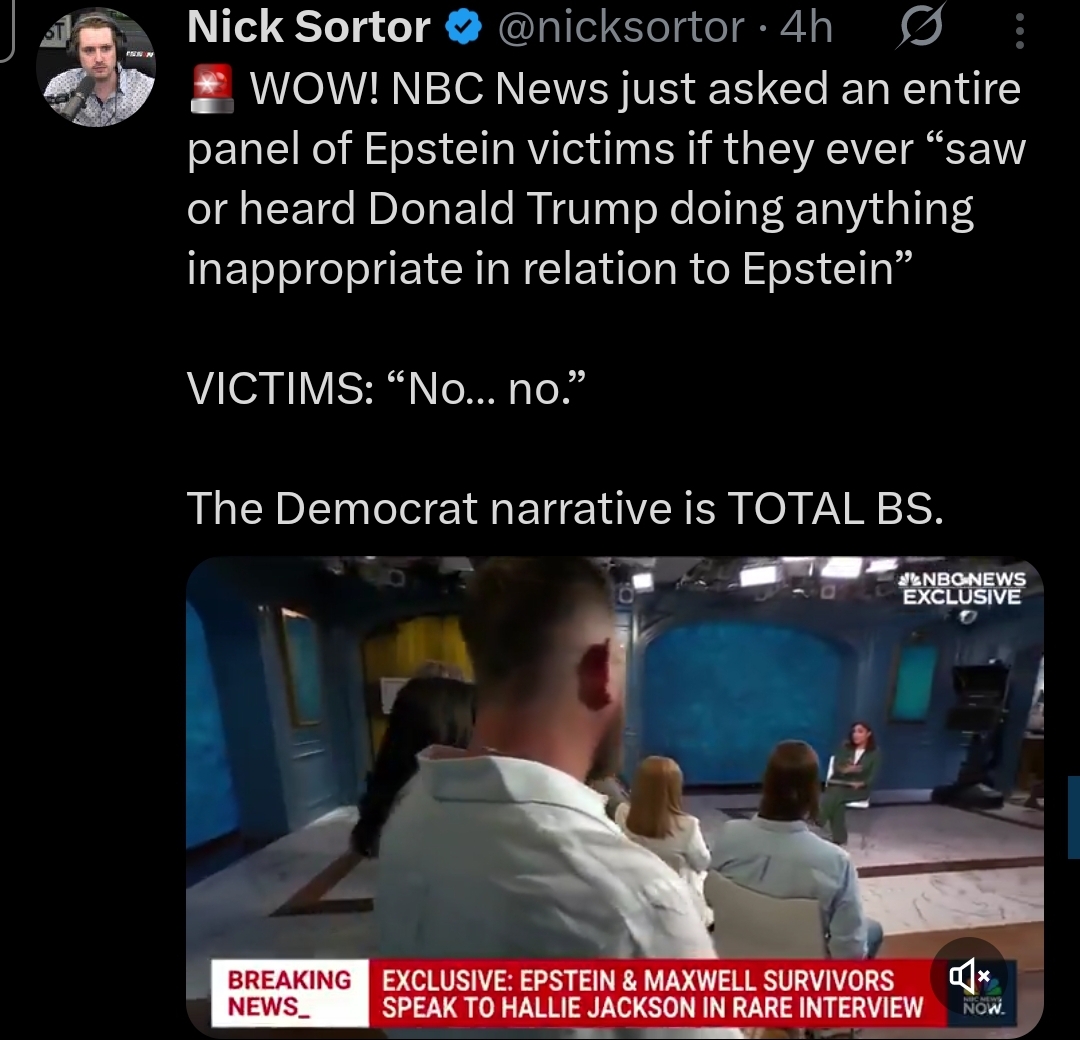Unmute the video with speaker icon
Screen dimensions: 1080x1040
pos(968,975)
